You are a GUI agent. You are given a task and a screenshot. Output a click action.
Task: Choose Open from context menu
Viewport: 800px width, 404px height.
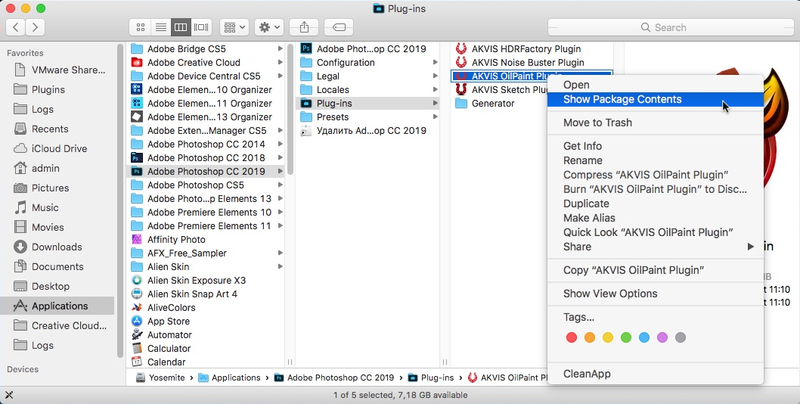[655, 85]
